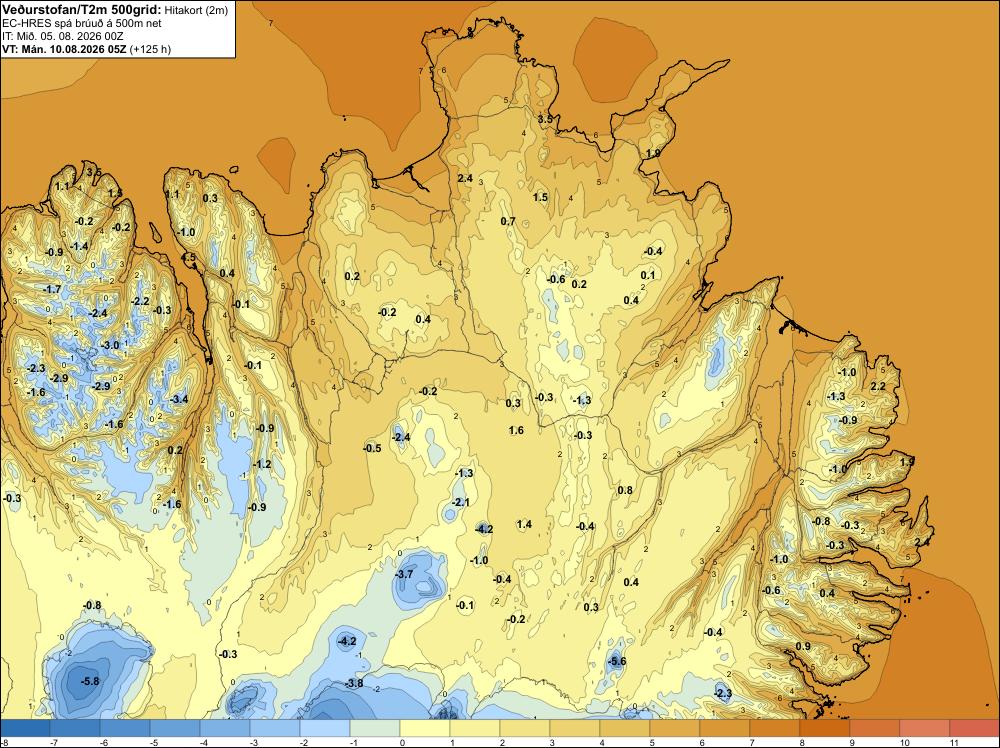1000x748 pixels.
Task: Click the -5.8 temperature label on the map
Action: (x=90, y=681)
